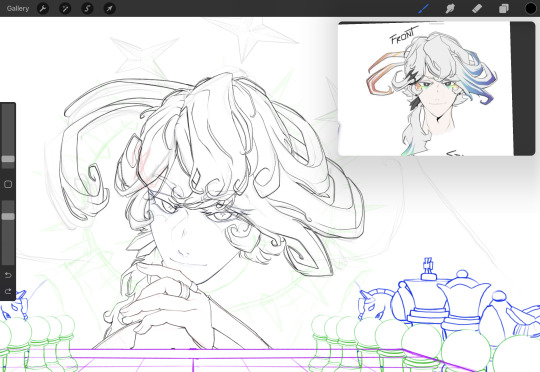Click the ring on the character's finger
This screenshot has height=372, width=540.
[x=185, y=290]
